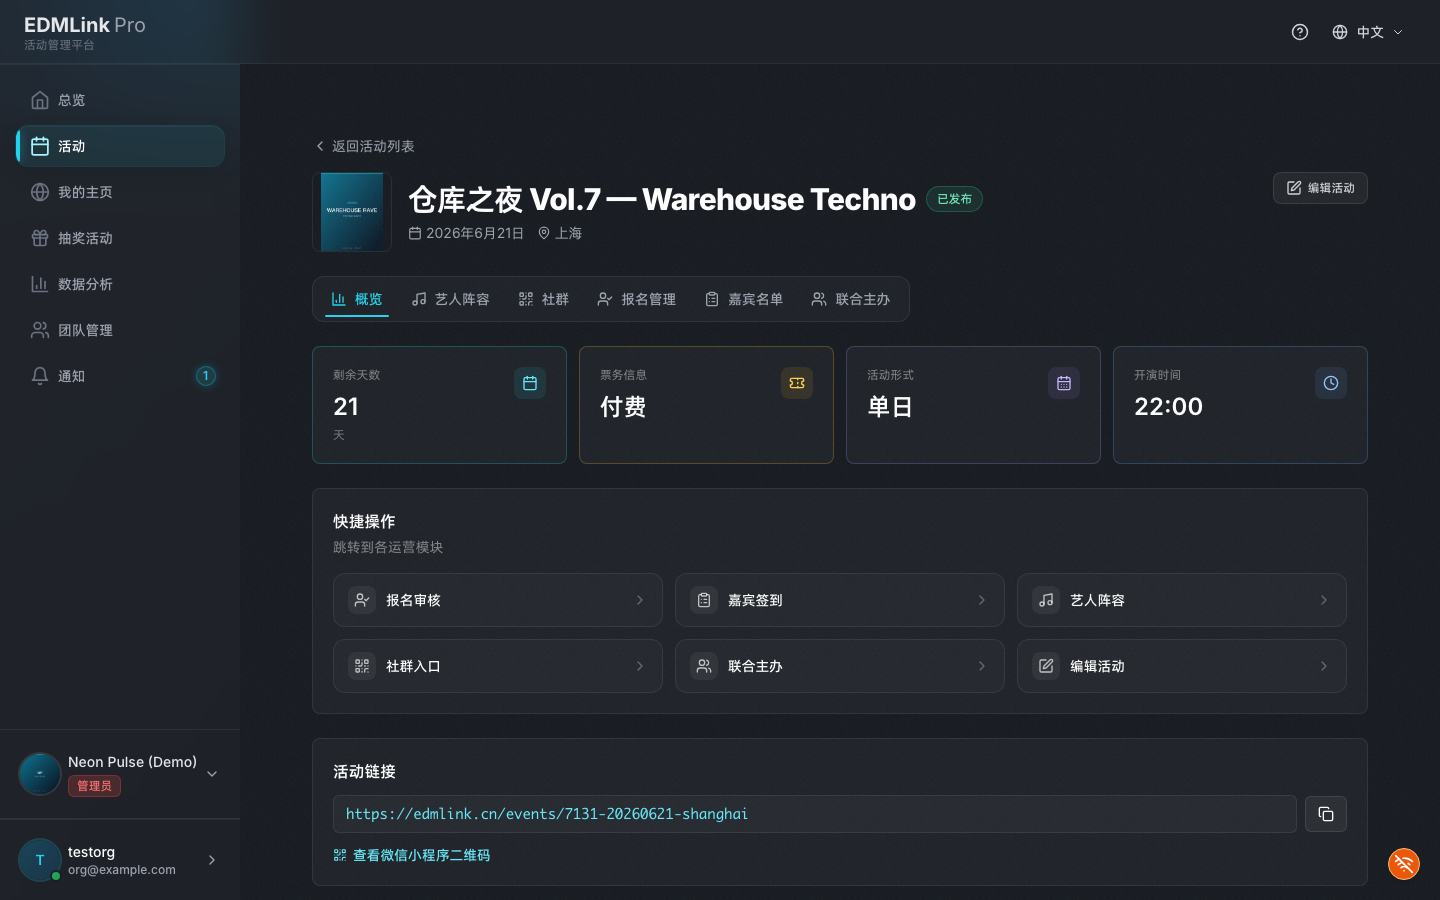
Task: Click the chevron on 艺人阵容 quick action
Action: pyautogui.click(x=1324, y=600)
